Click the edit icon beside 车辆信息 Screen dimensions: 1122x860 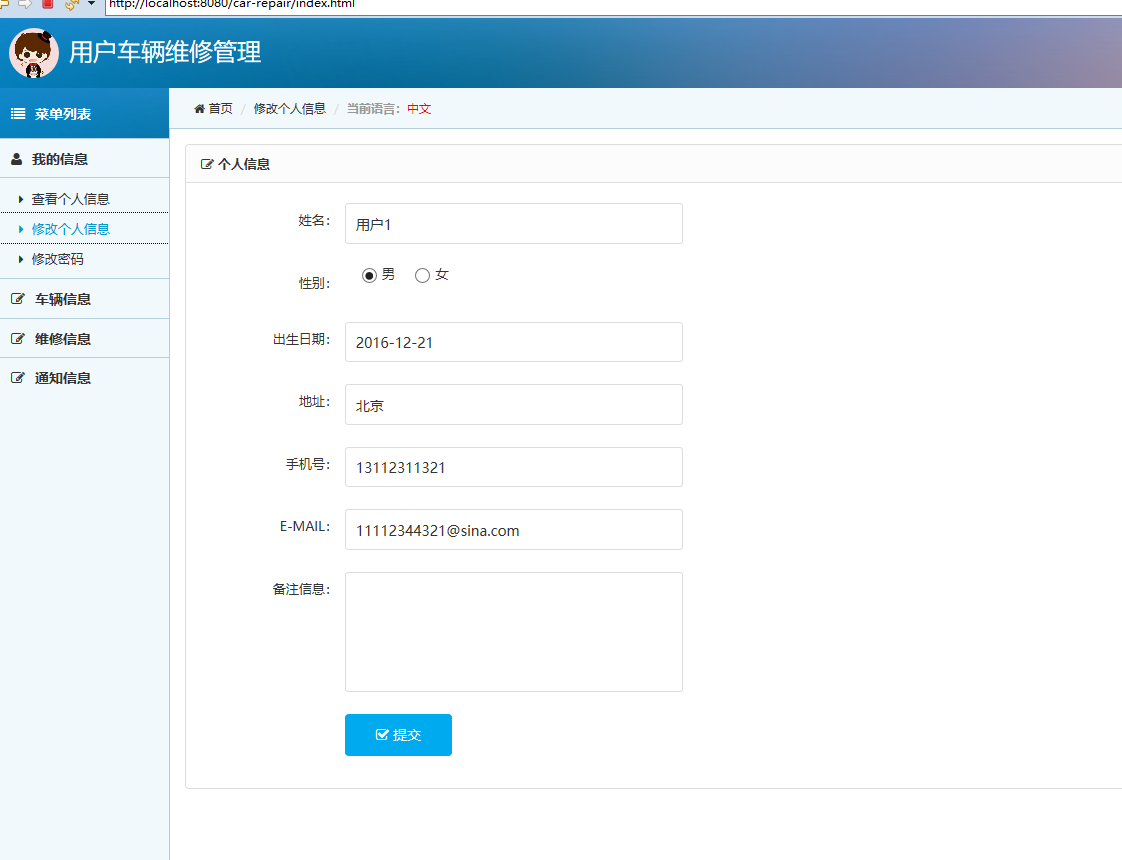[15, 298]
